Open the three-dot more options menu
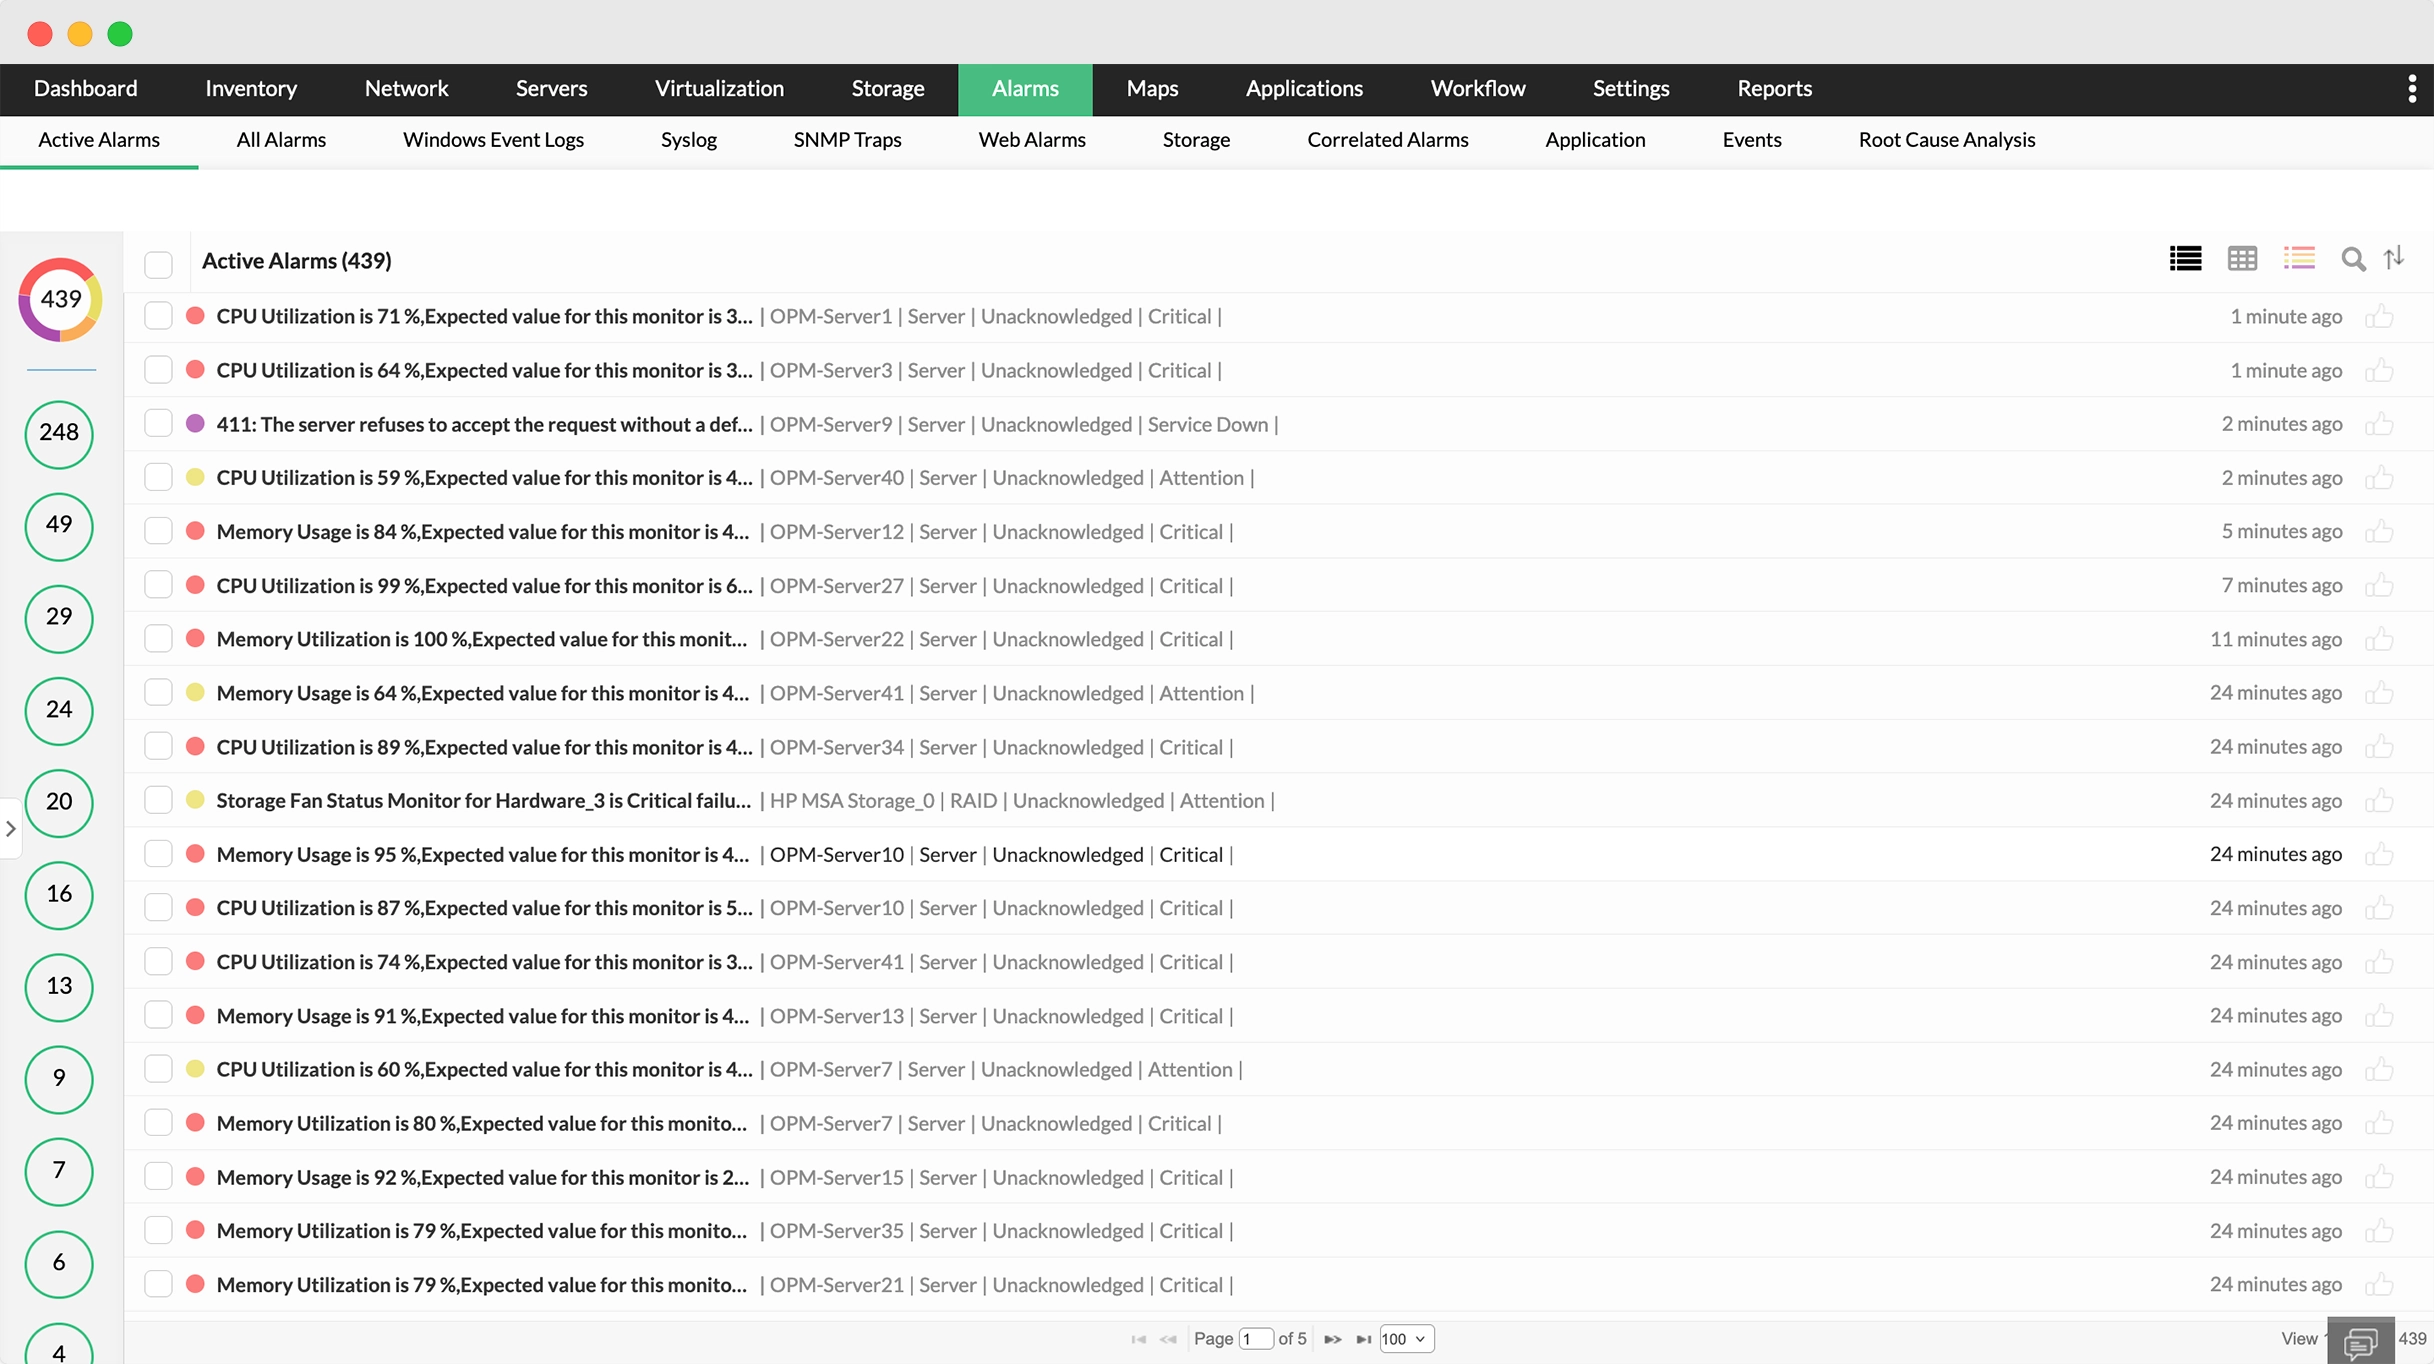The height and width of the screenshot is (1364, 2434). pyautogui.click(x=2412, y=89)
